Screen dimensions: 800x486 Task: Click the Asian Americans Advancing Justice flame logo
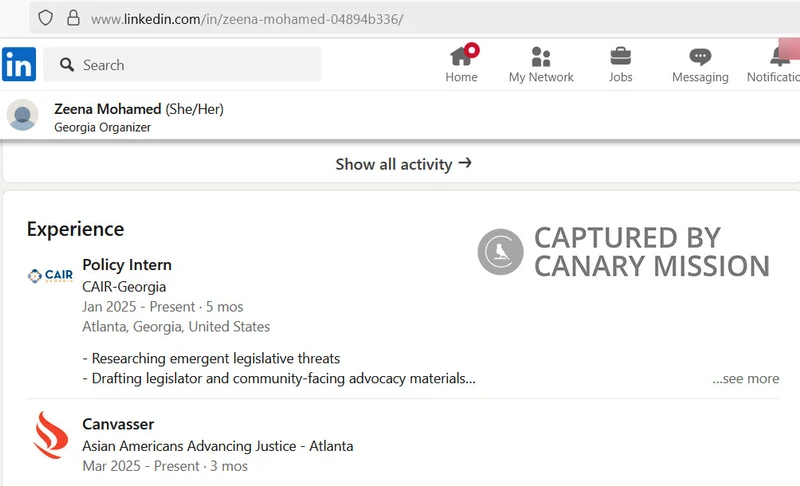tap(50, 435)
